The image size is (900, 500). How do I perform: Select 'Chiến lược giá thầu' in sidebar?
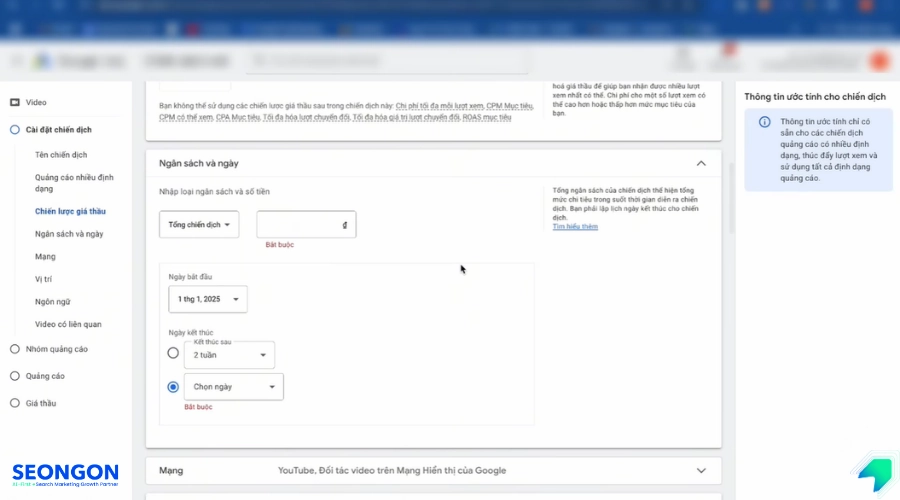tap(70, 211)
